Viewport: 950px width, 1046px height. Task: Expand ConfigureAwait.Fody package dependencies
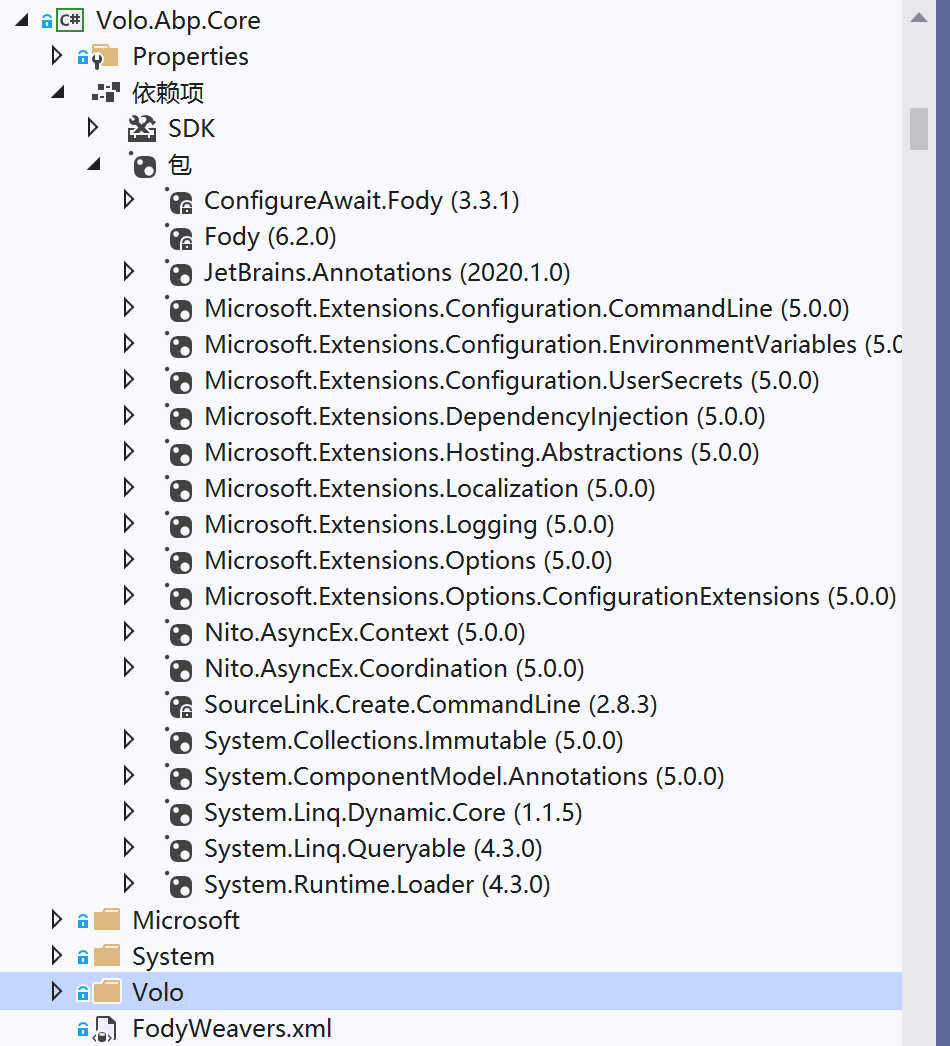coord(129,200)
